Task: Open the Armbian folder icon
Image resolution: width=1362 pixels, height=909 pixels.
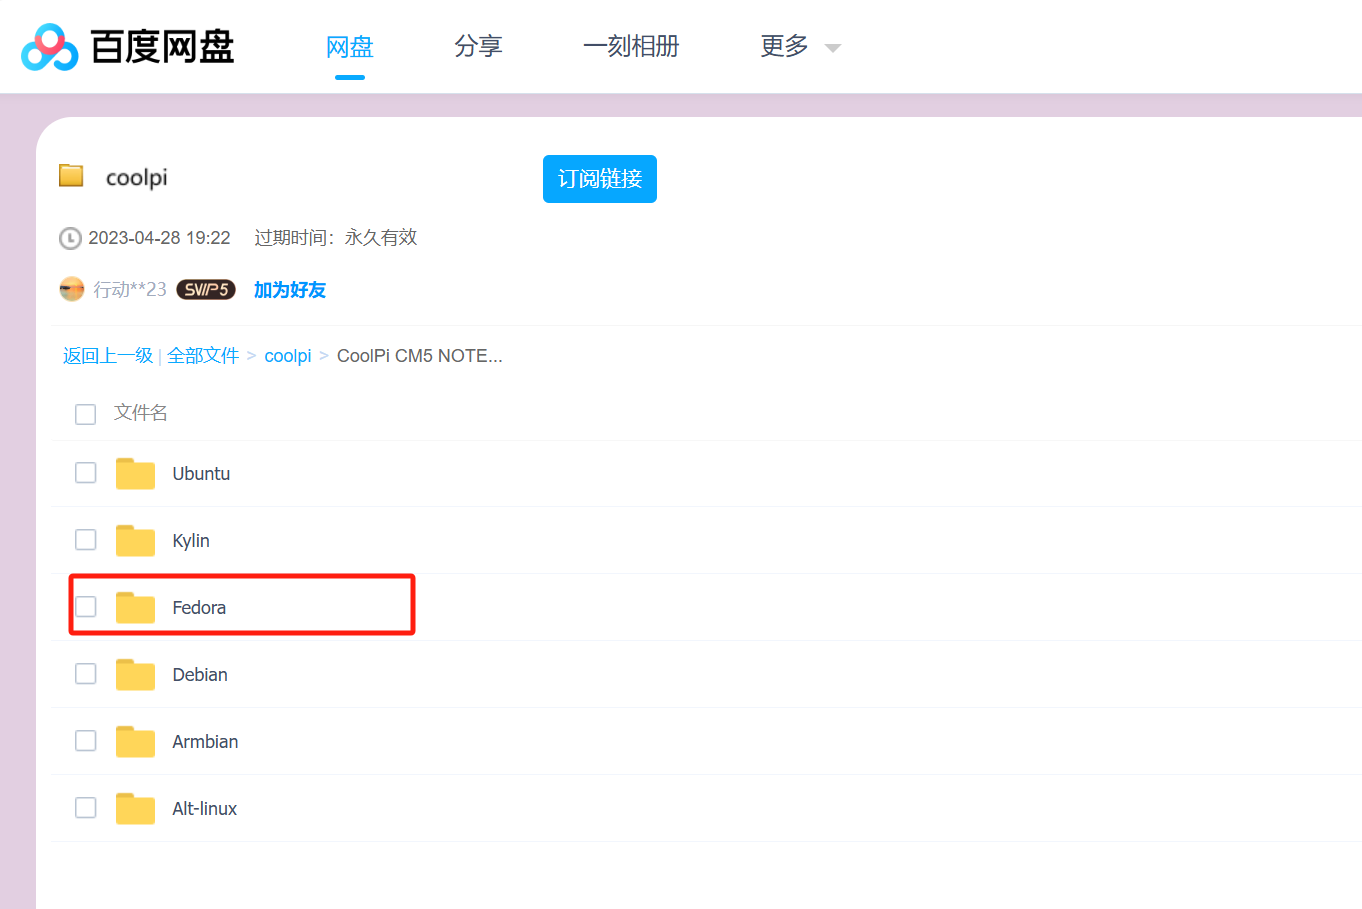Action: coord(135,741)
